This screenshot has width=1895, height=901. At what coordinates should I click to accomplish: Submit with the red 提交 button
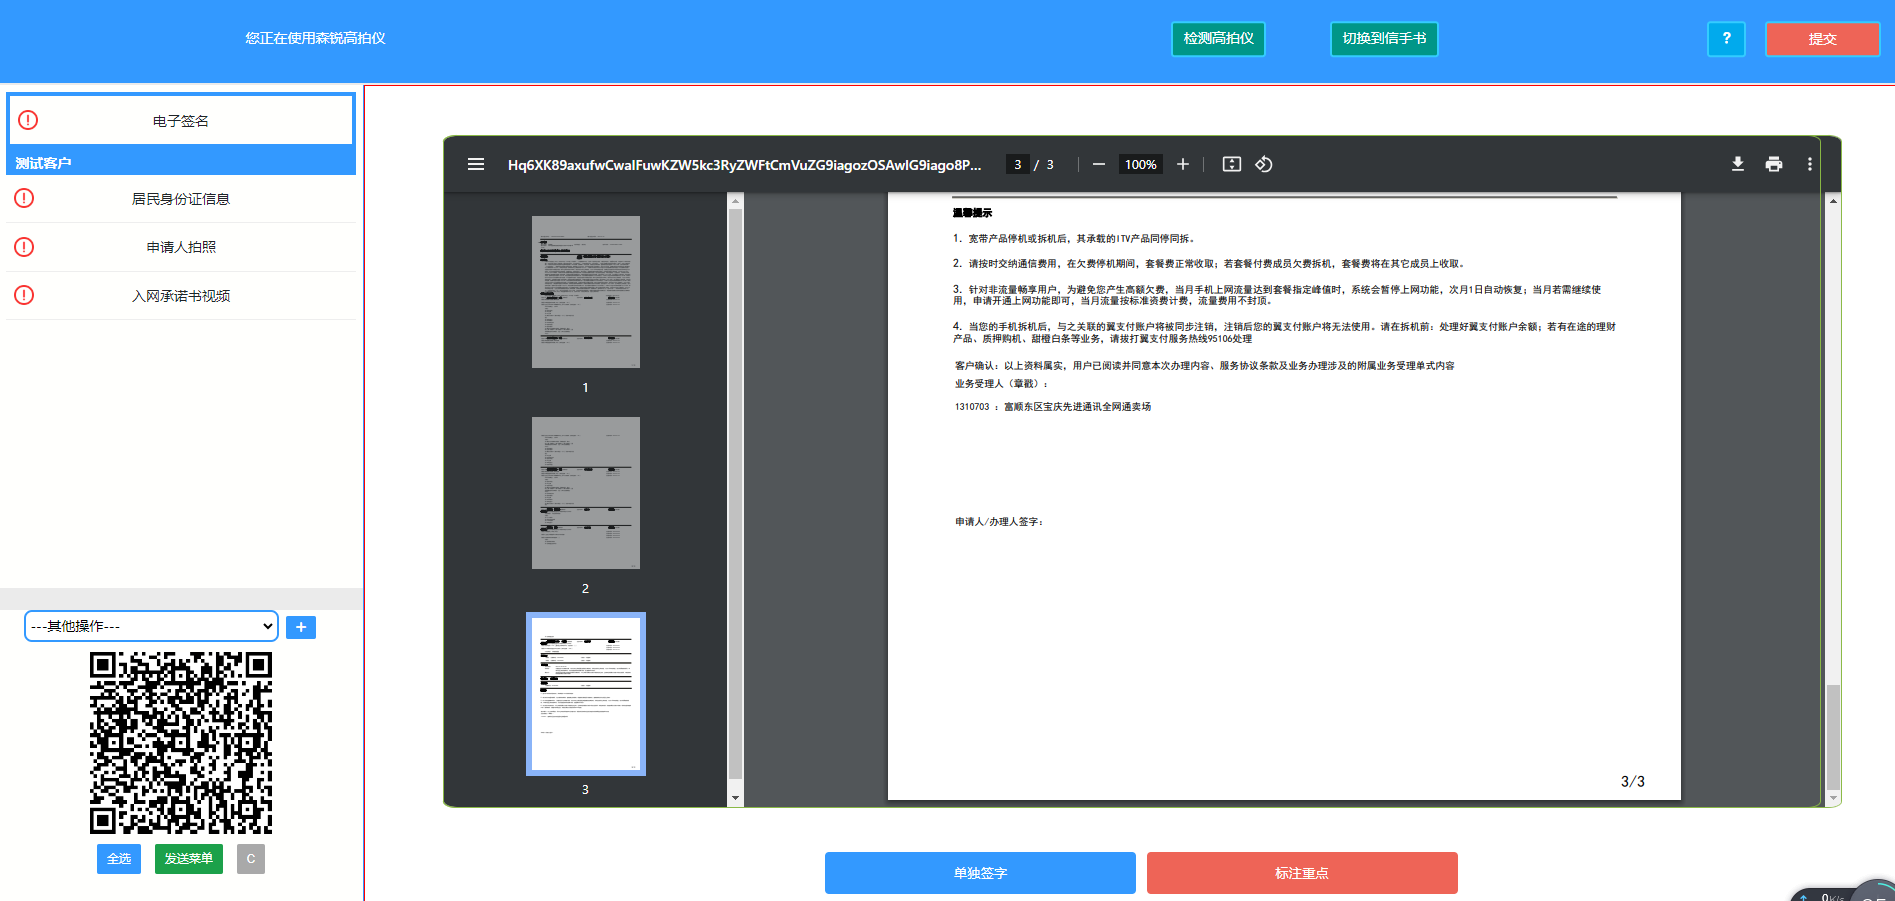tap(1822, 39)
